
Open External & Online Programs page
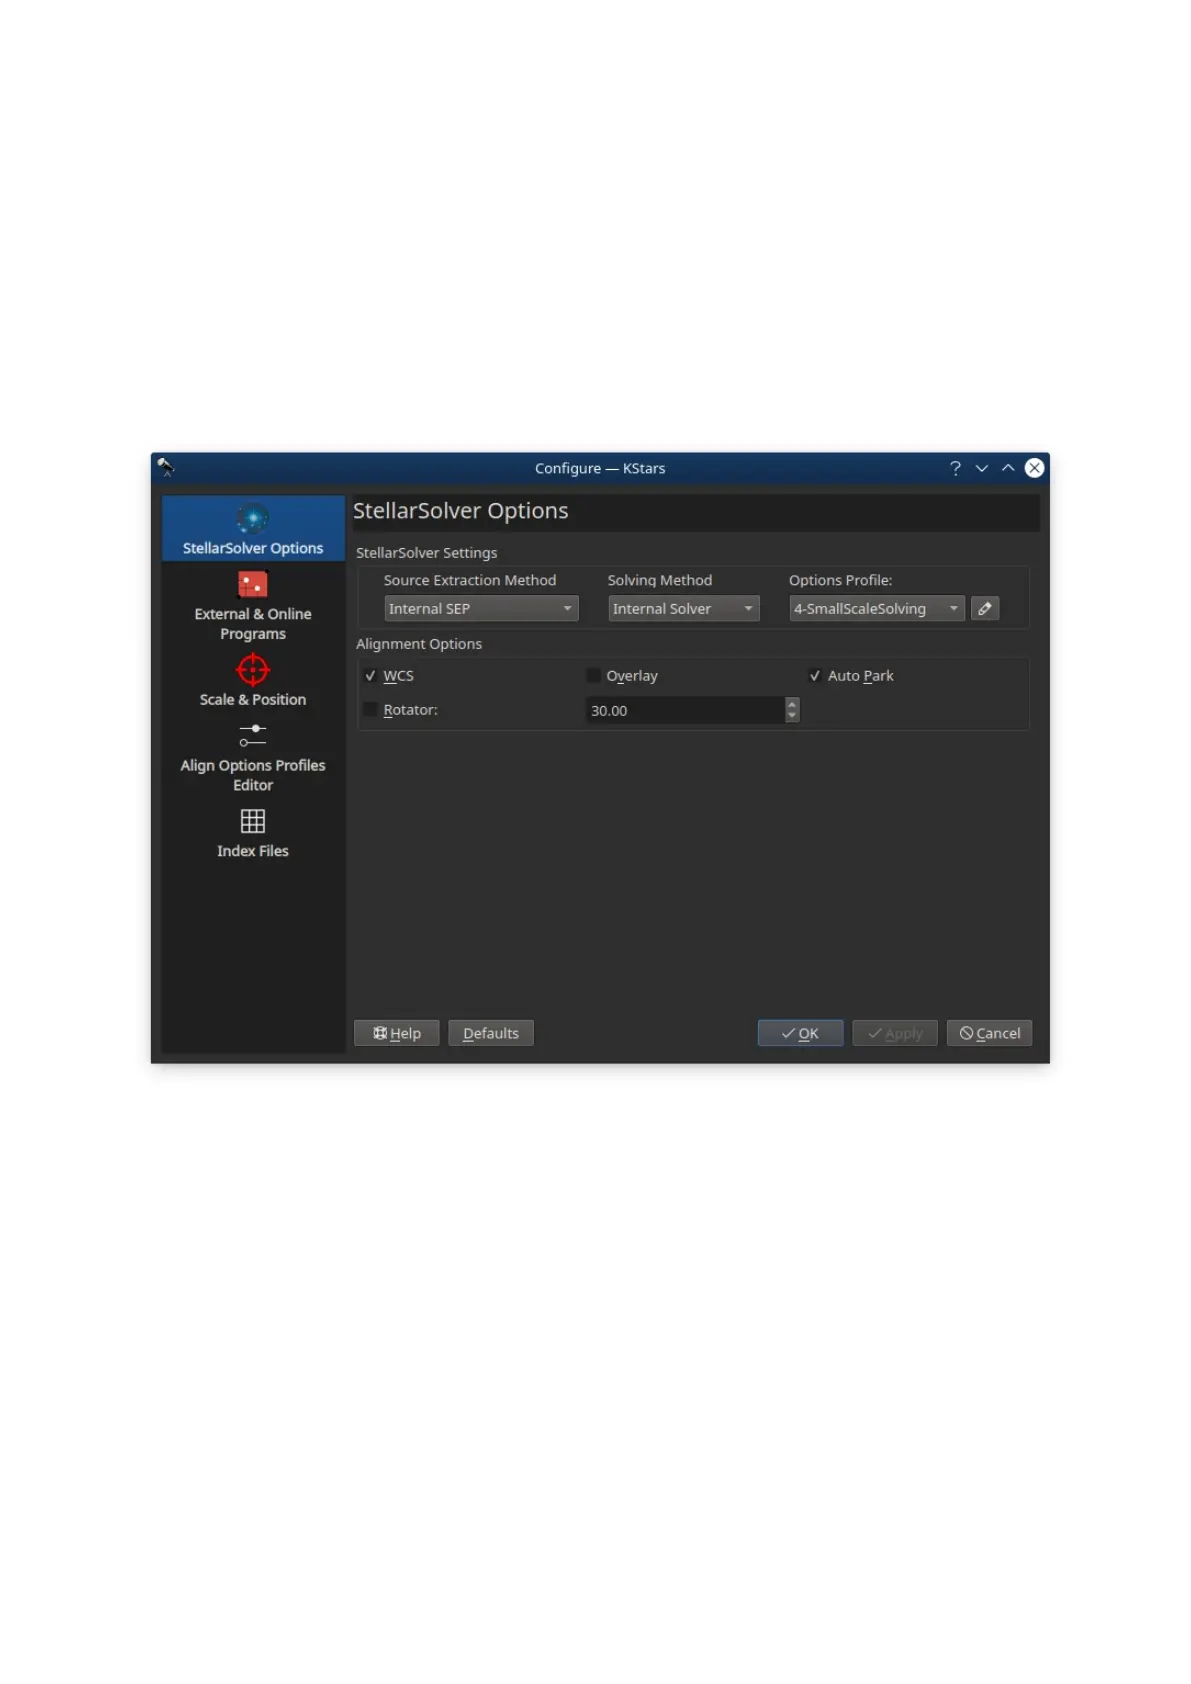pos(252,605)
